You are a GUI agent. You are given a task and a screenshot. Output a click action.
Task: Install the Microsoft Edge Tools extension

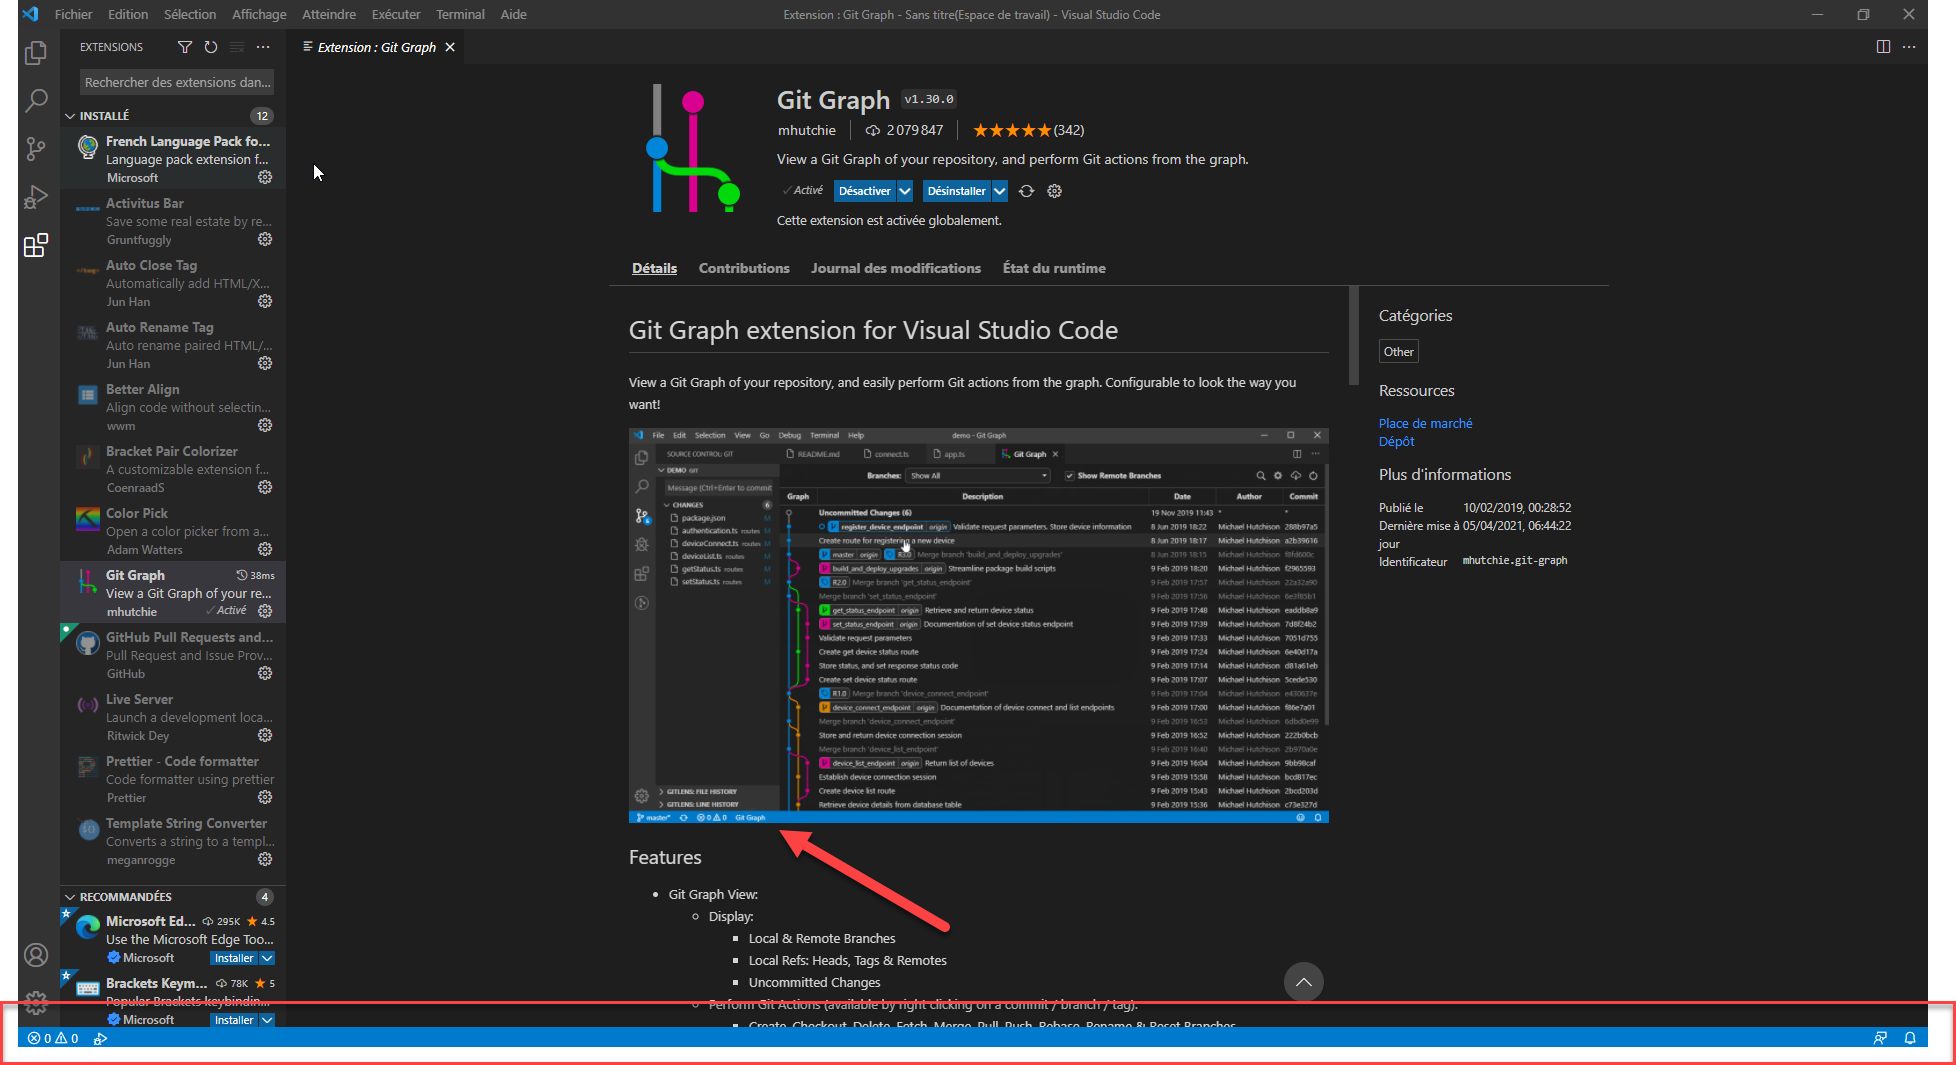(232, 958)
